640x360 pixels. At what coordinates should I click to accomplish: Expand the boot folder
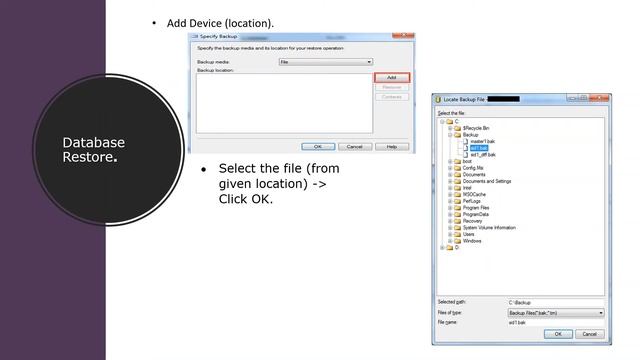pyautogui.click(x=450, y=161)
